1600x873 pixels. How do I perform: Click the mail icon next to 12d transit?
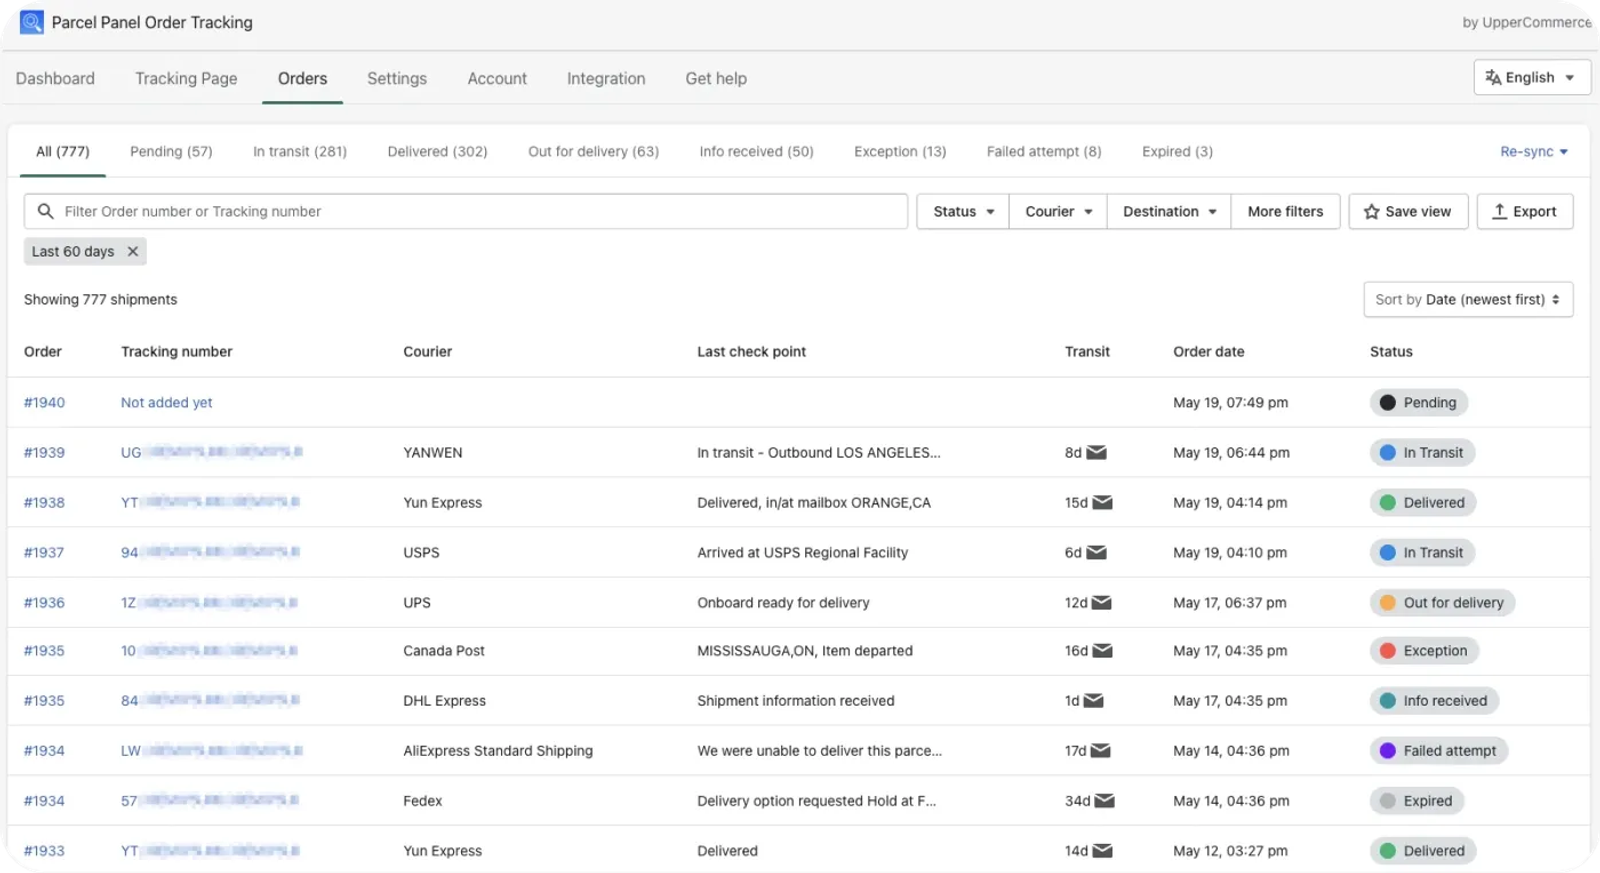[1101, 602]
